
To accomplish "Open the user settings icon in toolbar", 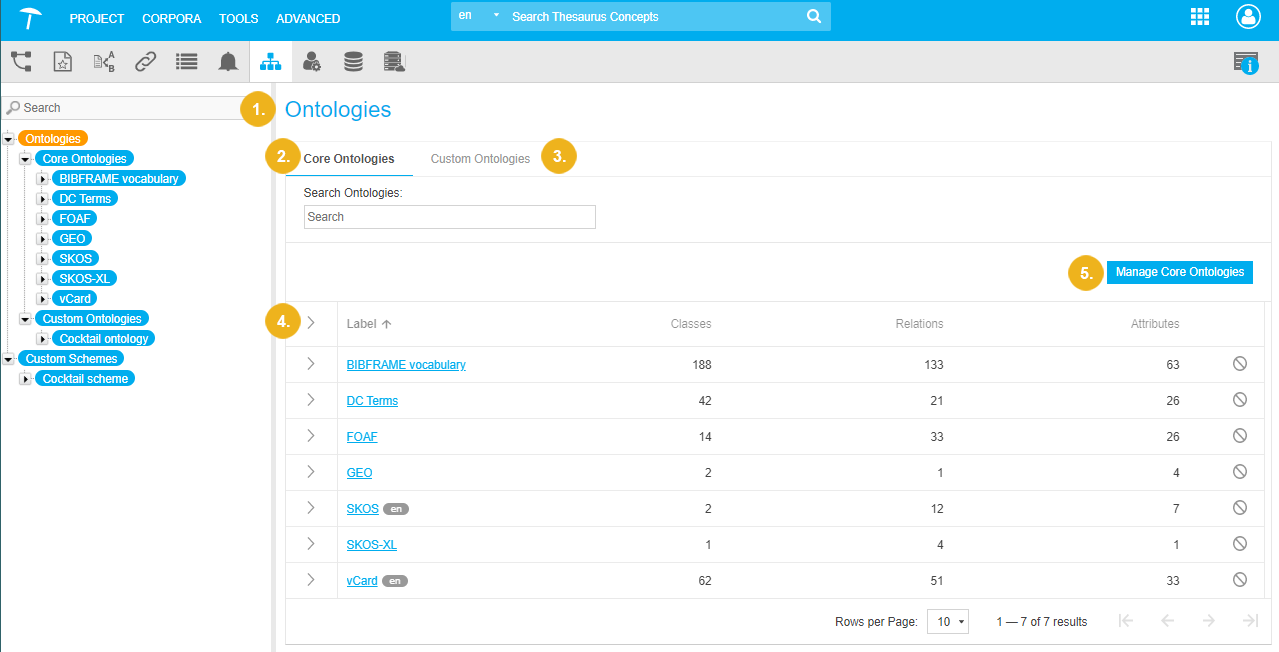I will (312, 62).
